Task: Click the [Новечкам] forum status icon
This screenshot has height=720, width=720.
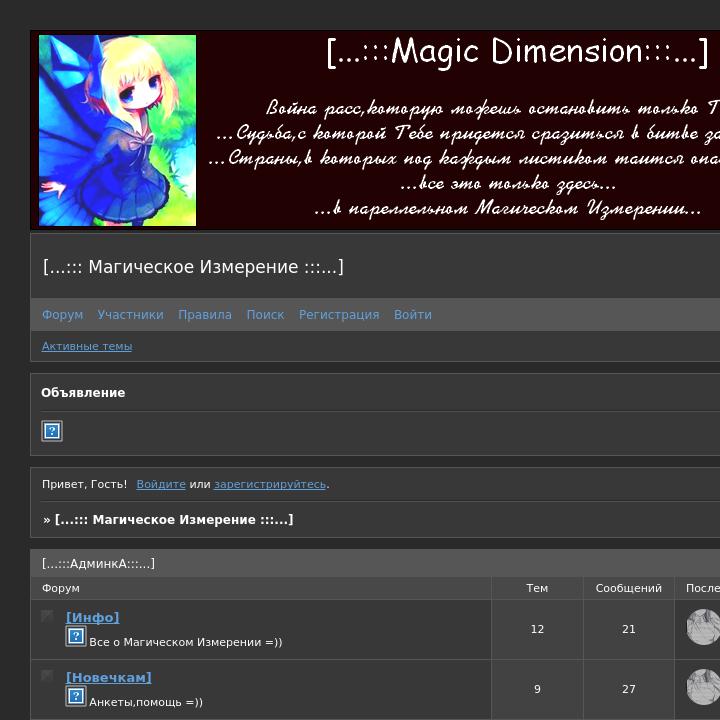Action: tap(47, 675)
